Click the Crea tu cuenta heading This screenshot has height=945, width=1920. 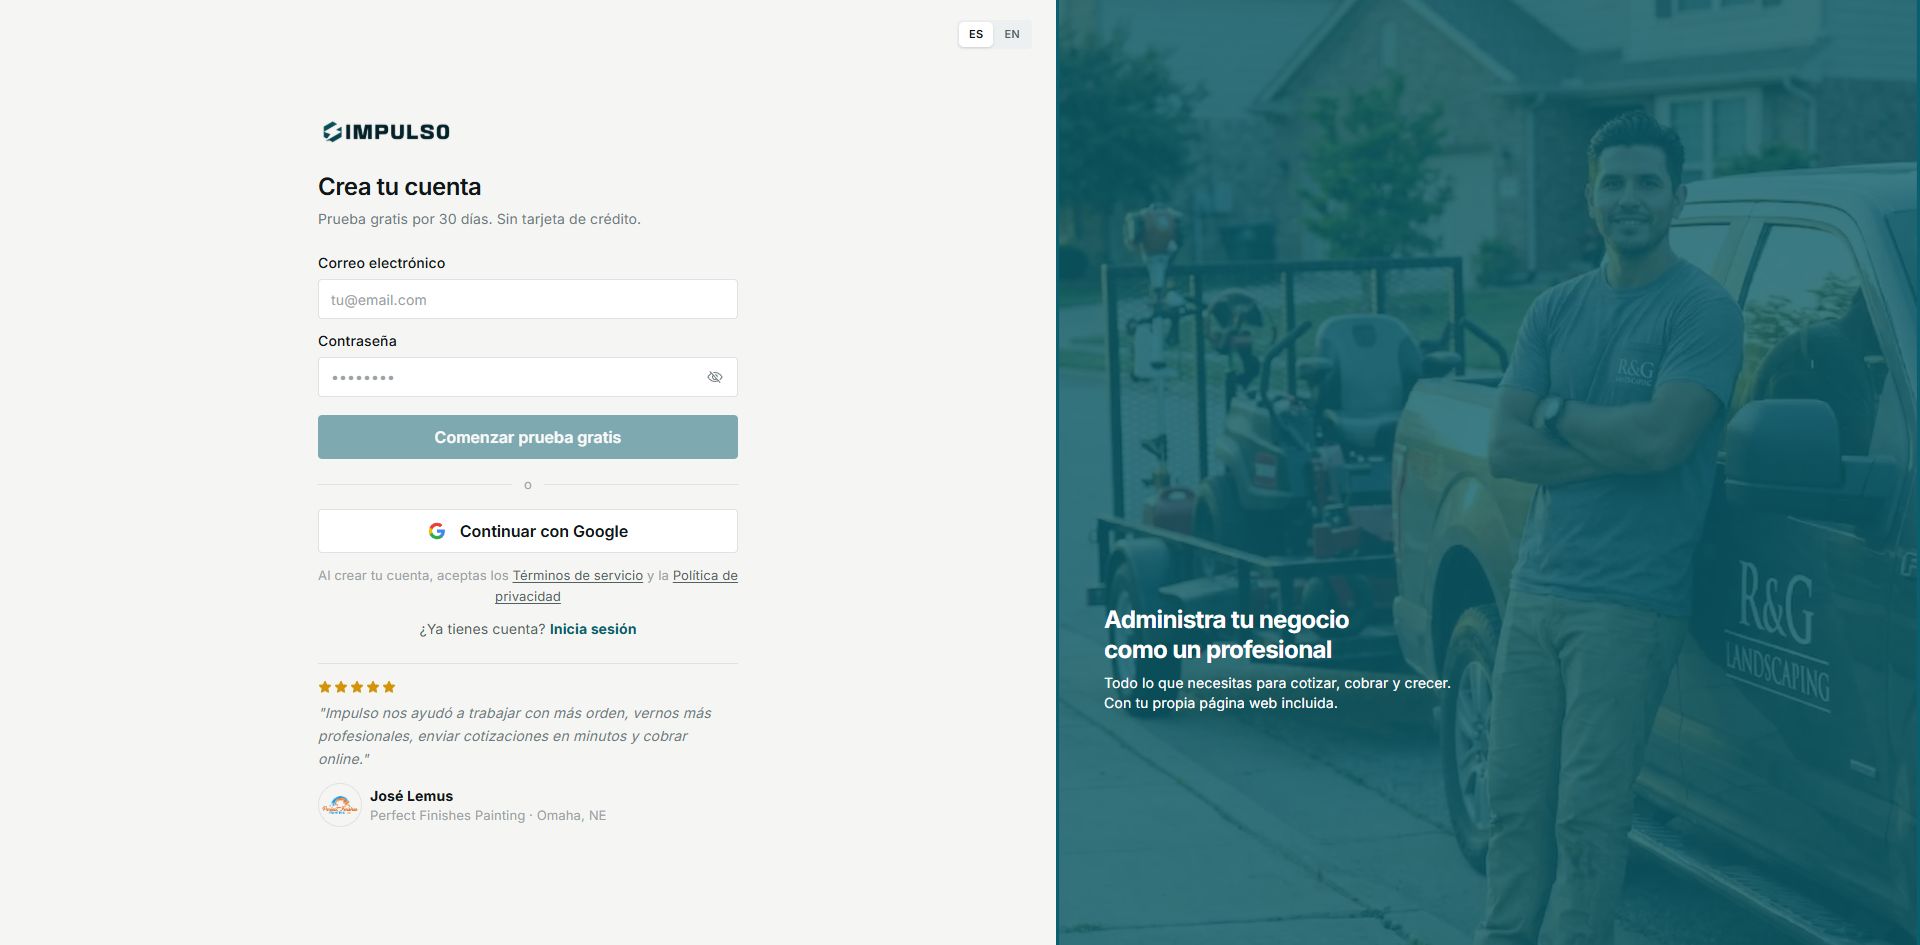(400, 187)
